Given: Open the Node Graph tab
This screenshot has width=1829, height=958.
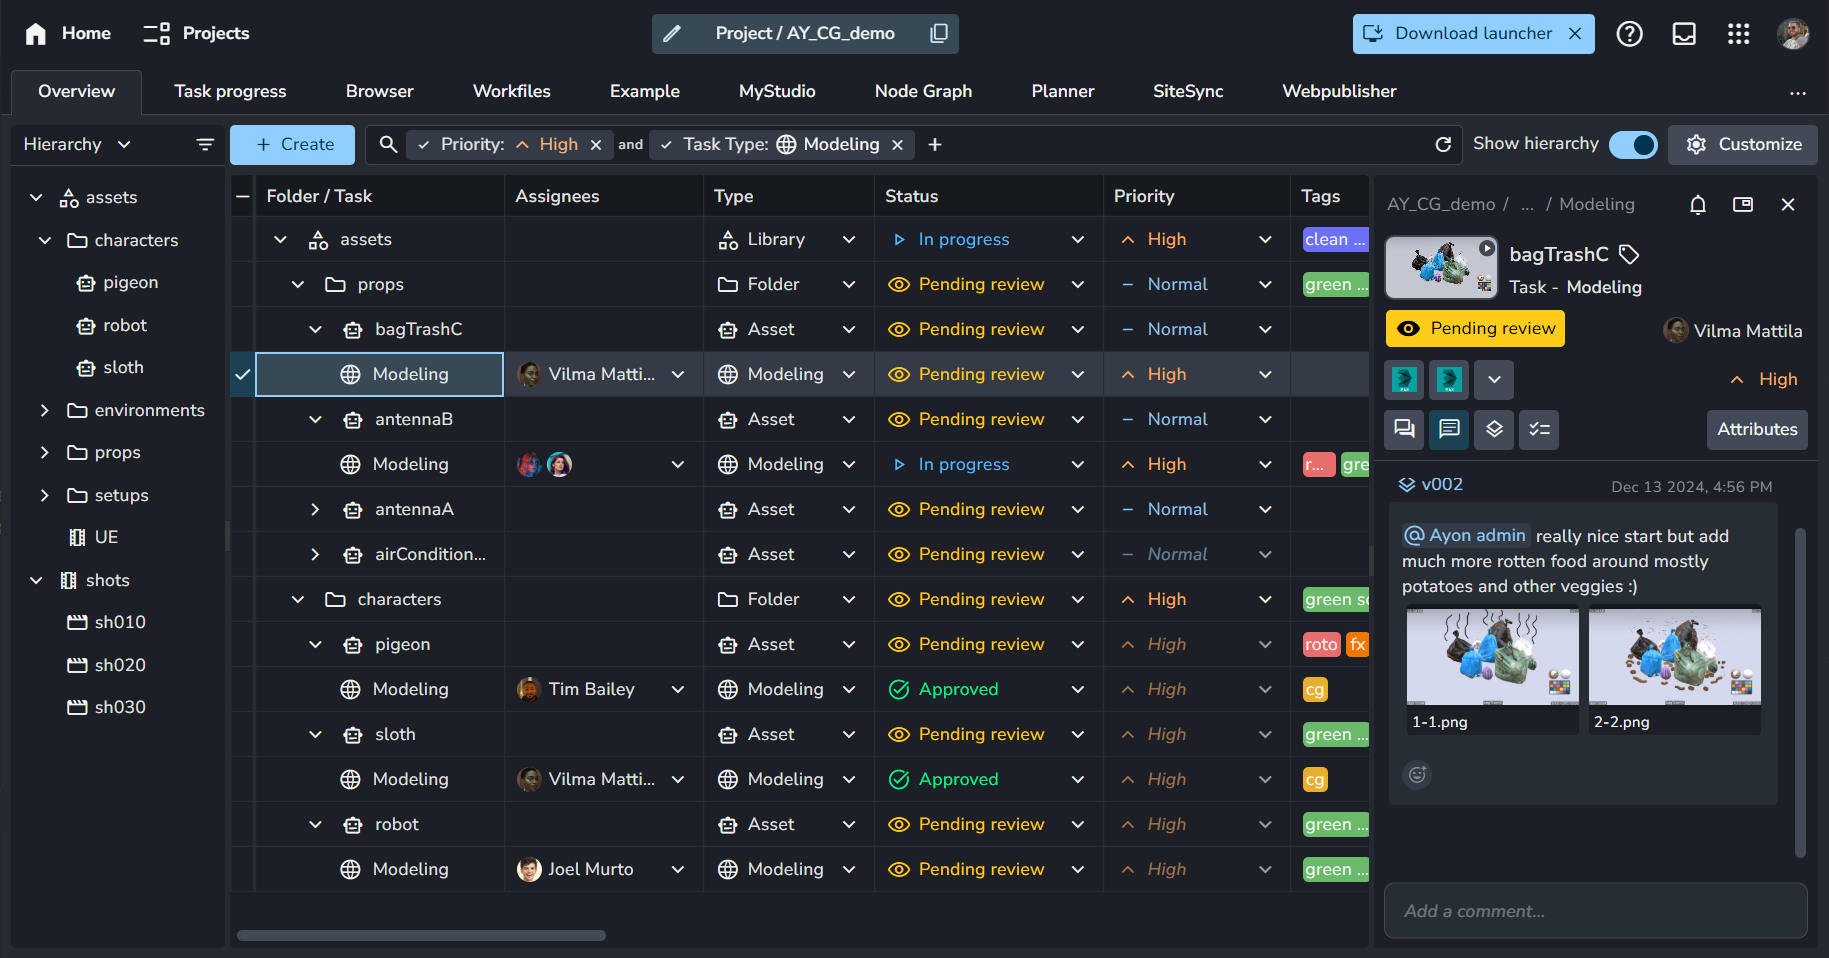Looking at the screenshot, I should pyautogui.click(x=922, y=92).
